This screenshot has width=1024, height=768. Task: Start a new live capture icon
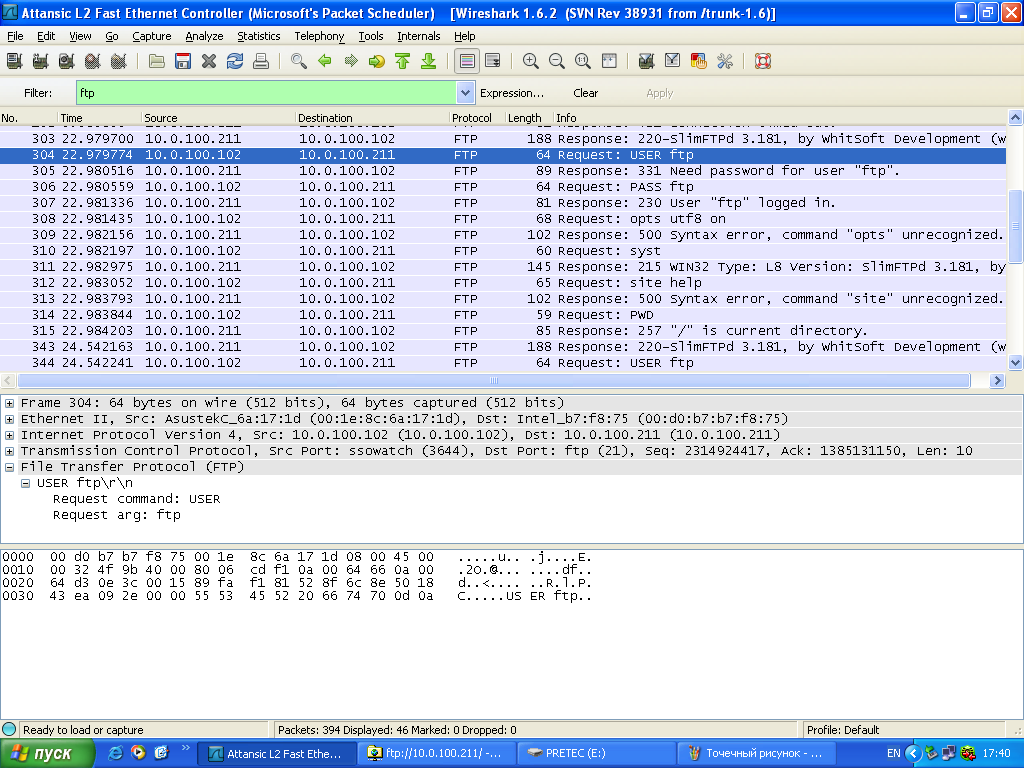67,61
